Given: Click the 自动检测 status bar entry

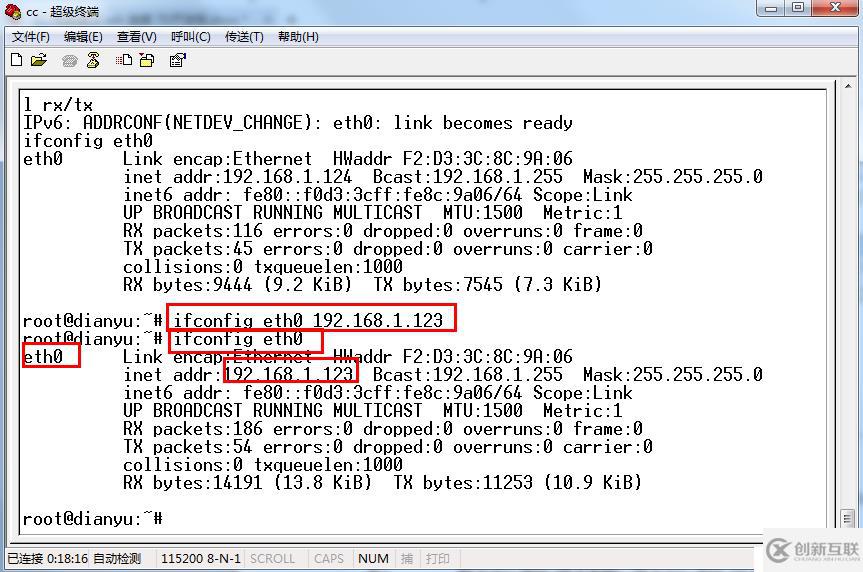Looking at the screenshot, I should pyautogui.click(x=117, y=559).
